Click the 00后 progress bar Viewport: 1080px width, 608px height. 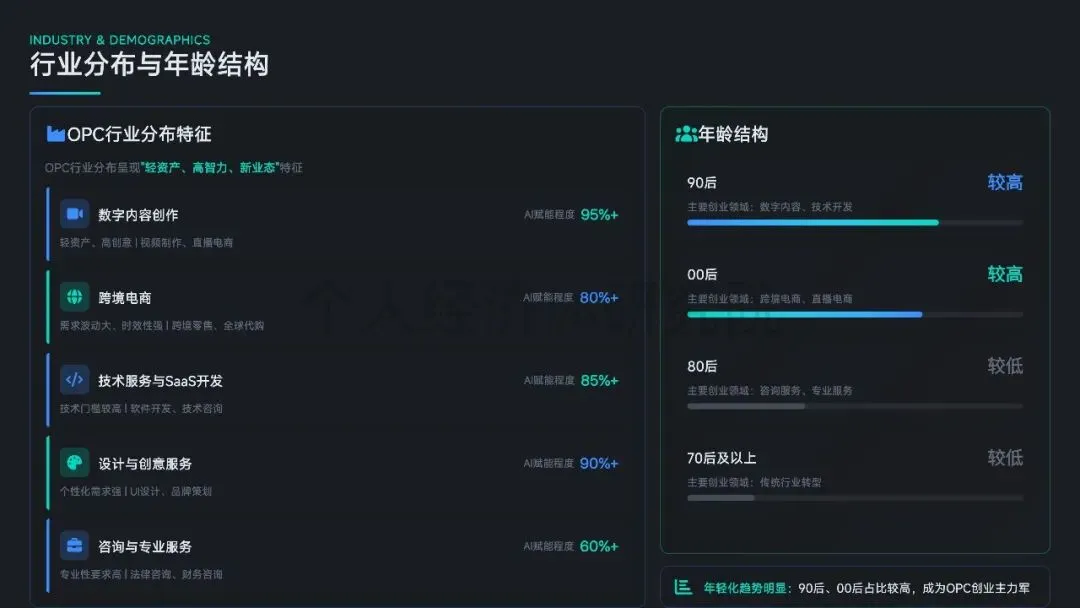click(x=855, y=315)
